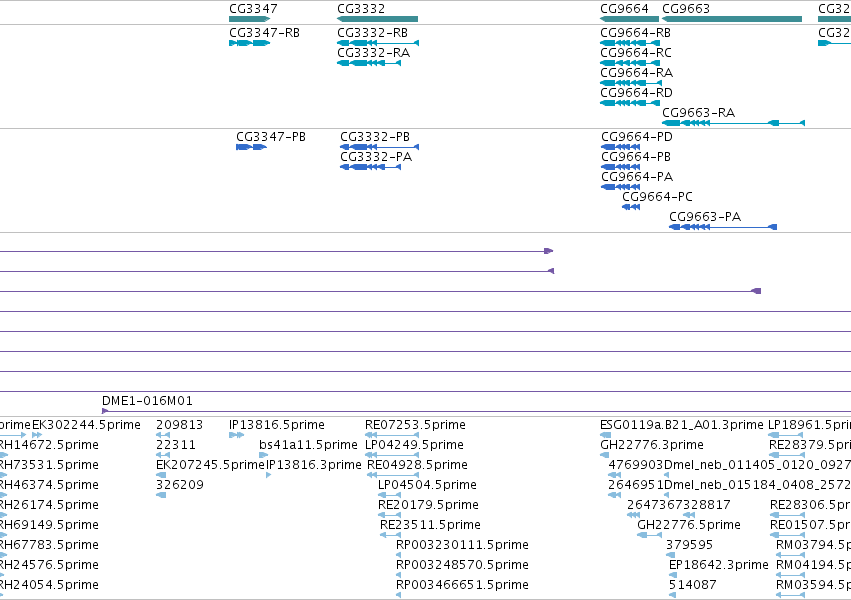Select the CG3332-RA transcript label
Viewport: 851px width, 600px height.
(373, 53)
